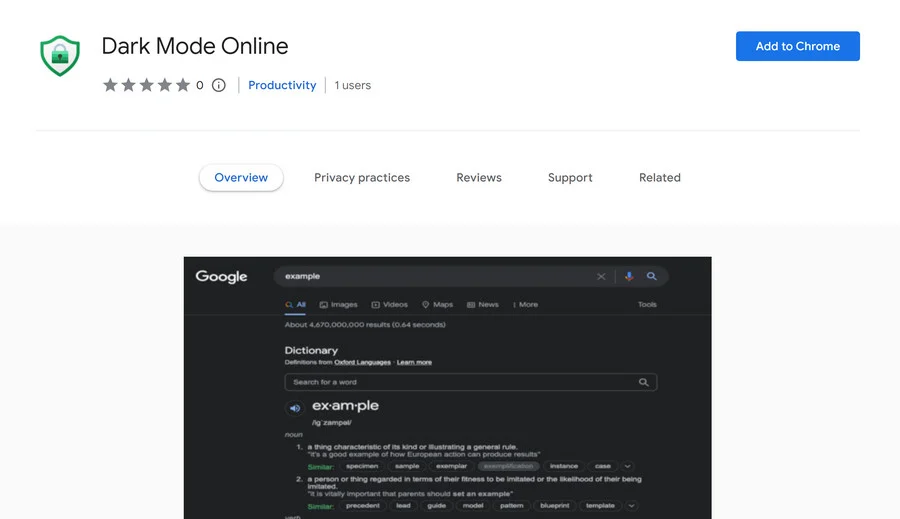Open the More search options menu
The width and height of the screenshot is (900, 519).
point(526,305)
